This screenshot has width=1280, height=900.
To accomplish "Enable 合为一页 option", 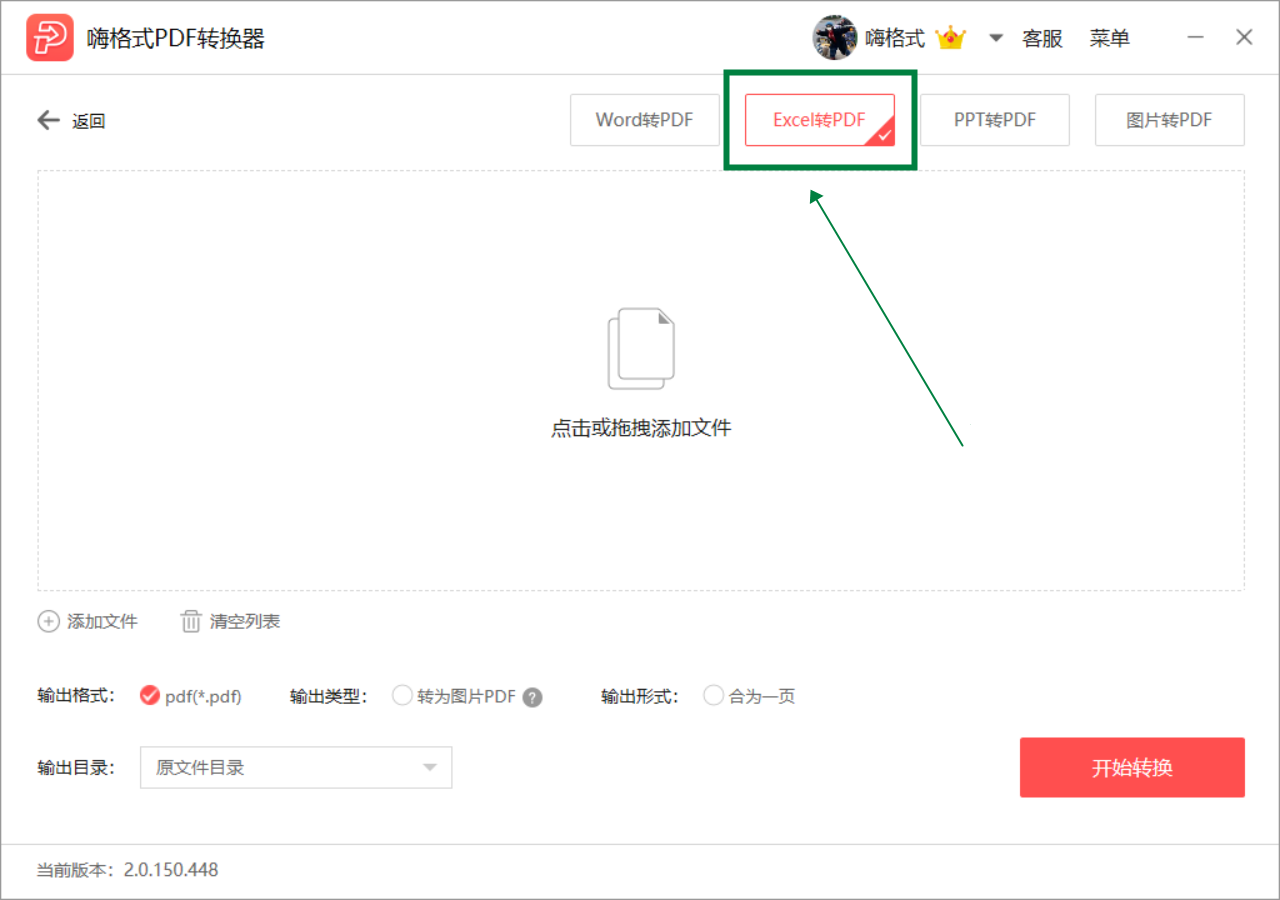I will click(713, 696).
